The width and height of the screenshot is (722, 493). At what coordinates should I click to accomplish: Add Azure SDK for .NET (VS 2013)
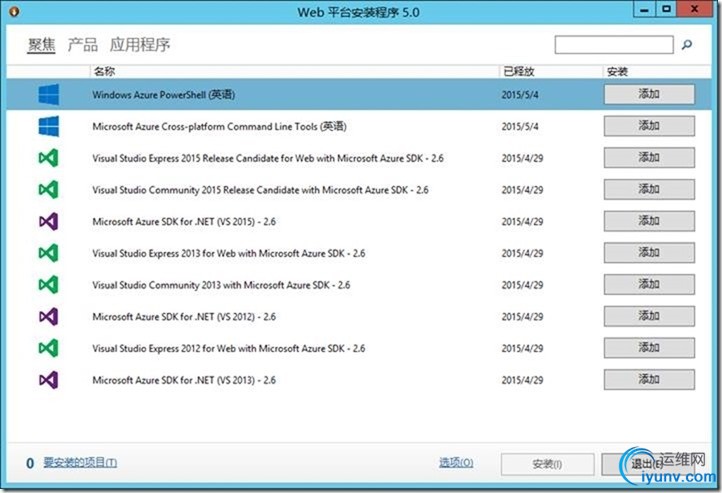(x=649, y=380)
